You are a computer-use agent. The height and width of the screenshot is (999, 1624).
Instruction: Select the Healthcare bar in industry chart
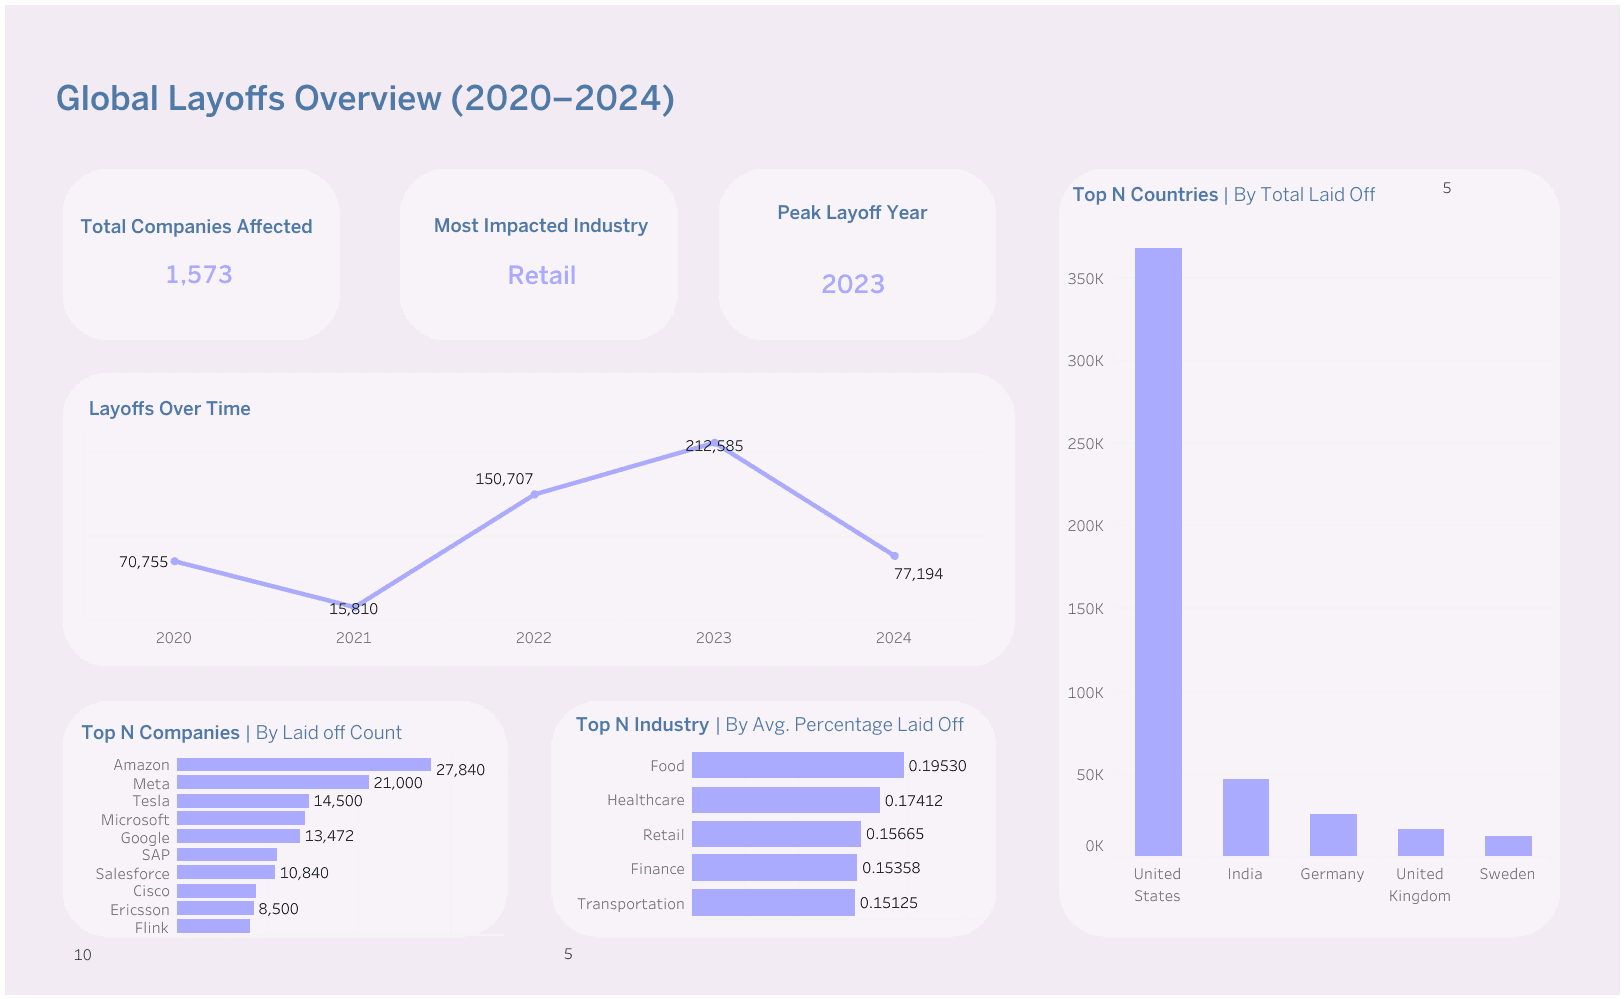[785, 800]
